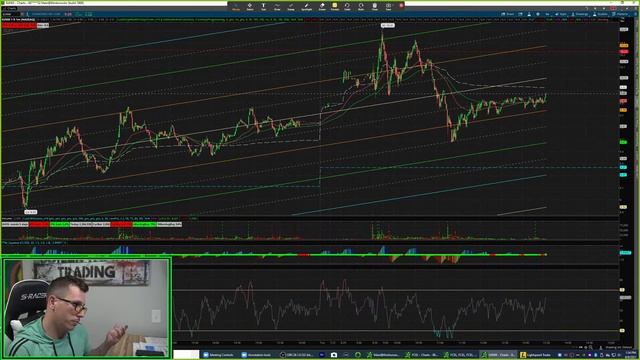Open the Stamp annotation tool
640x360 pixels.
[x=291, y=6]
